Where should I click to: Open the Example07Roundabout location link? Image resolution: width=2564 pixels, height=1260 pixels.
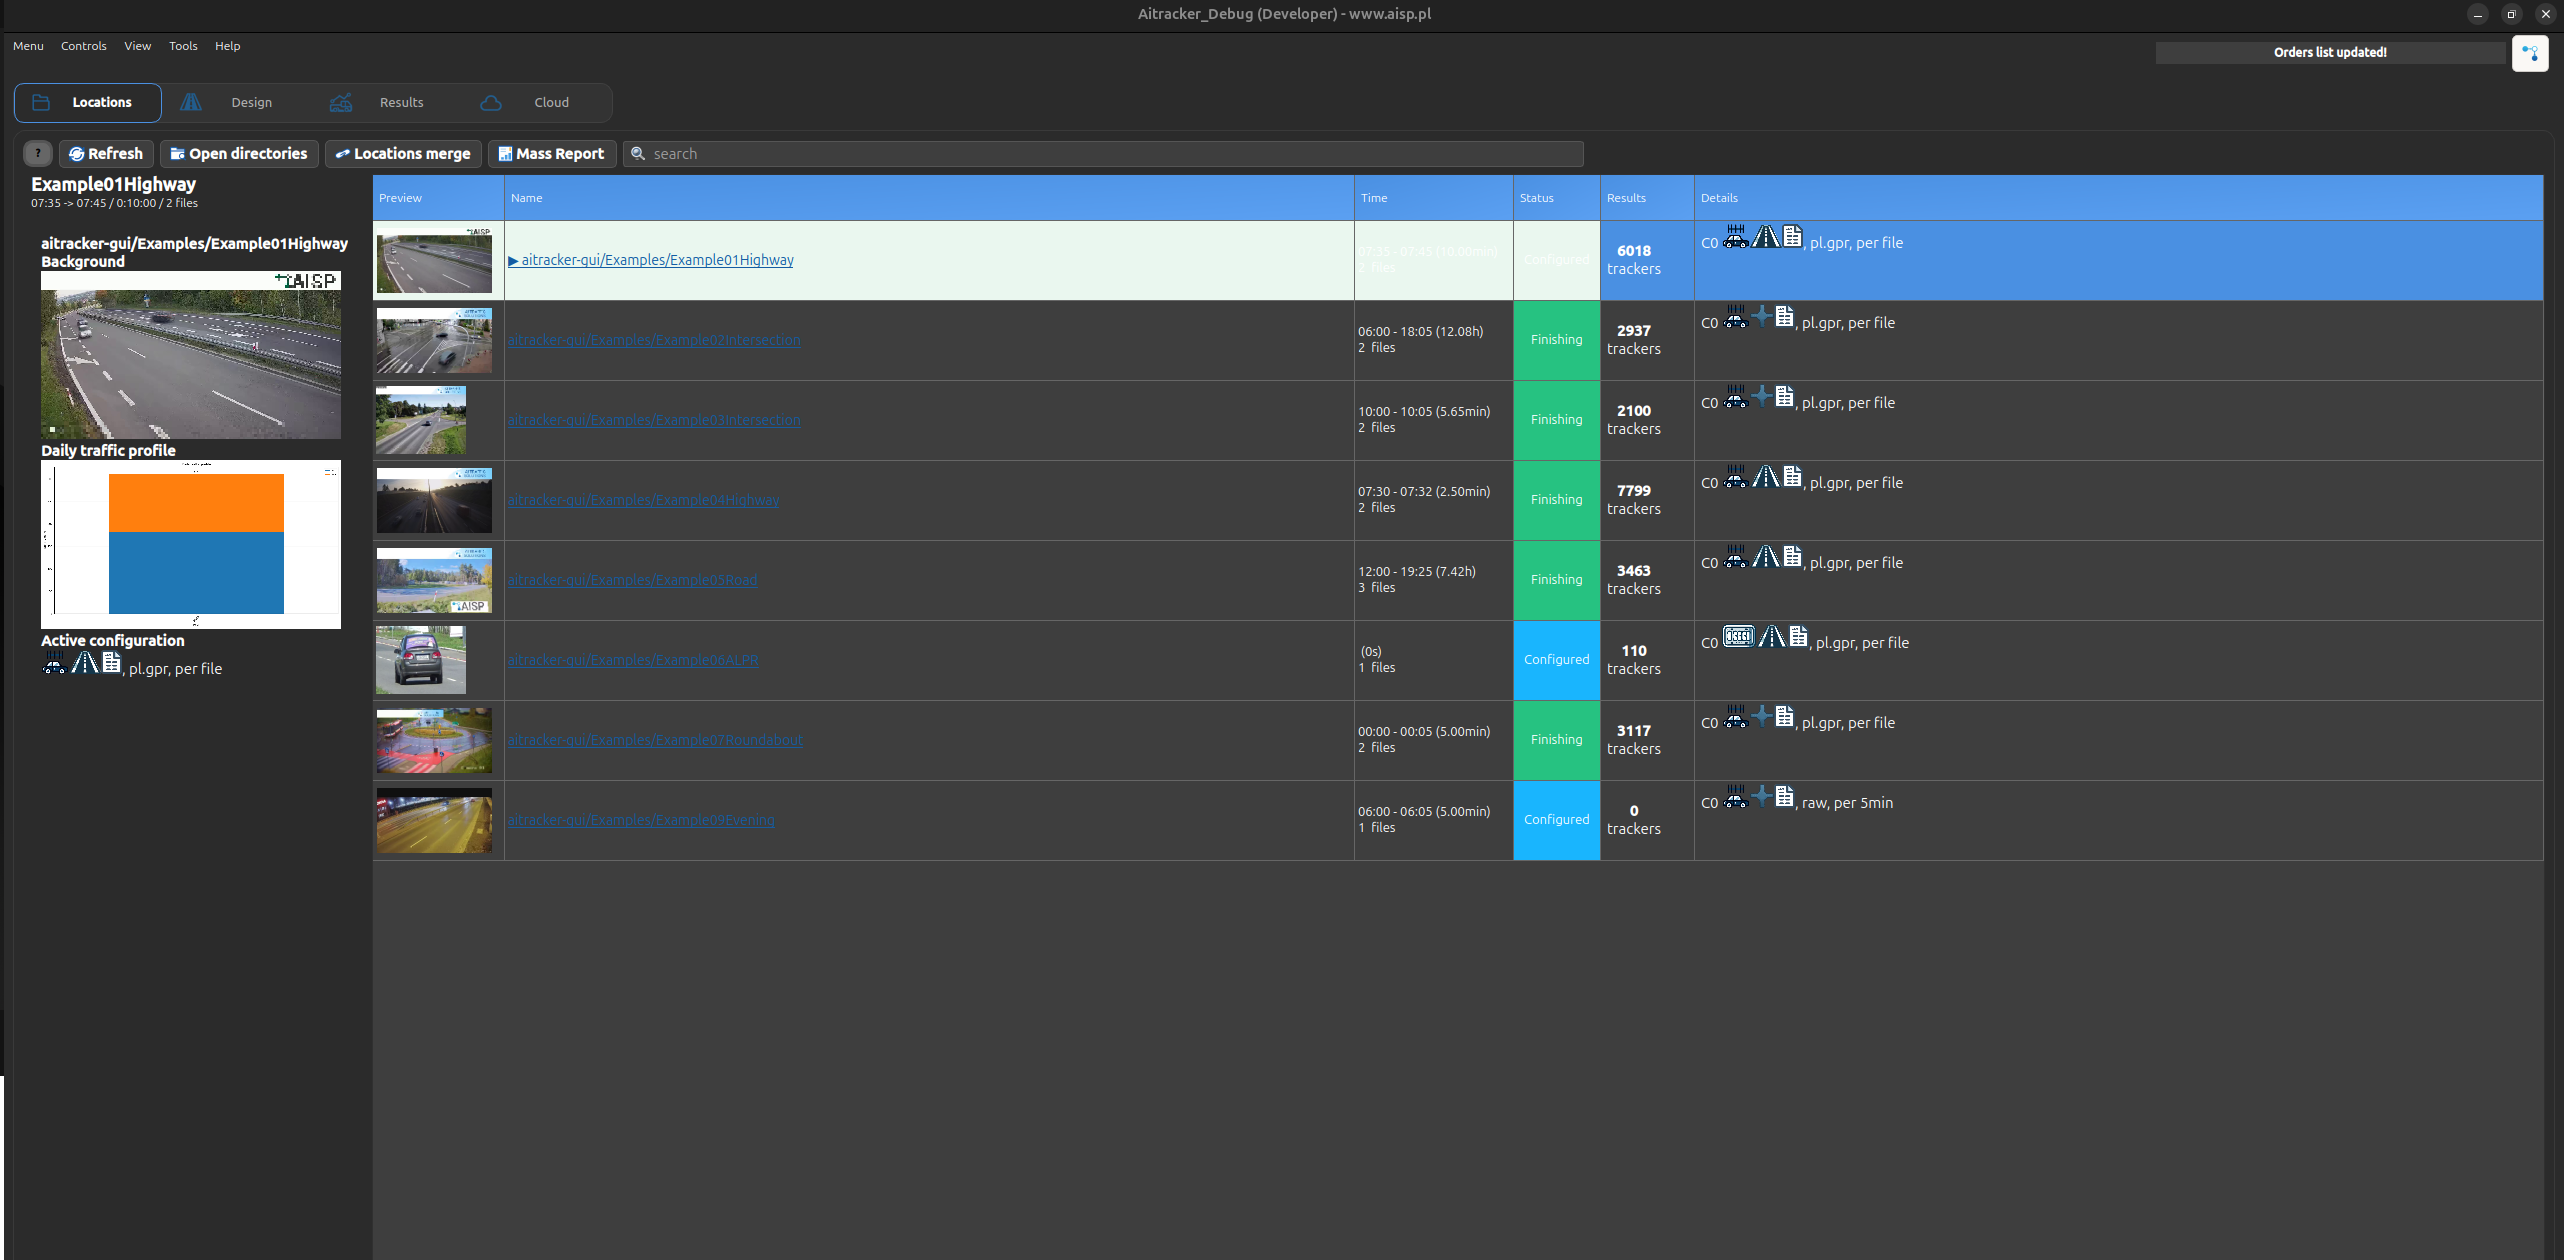[x=655, y=740]
